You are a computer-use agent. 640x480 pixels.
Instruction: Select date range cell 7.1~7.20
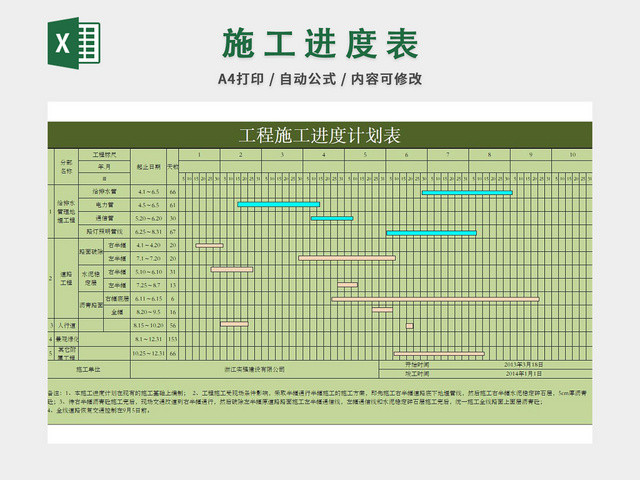pyautogui.click(x=149, y=258)
